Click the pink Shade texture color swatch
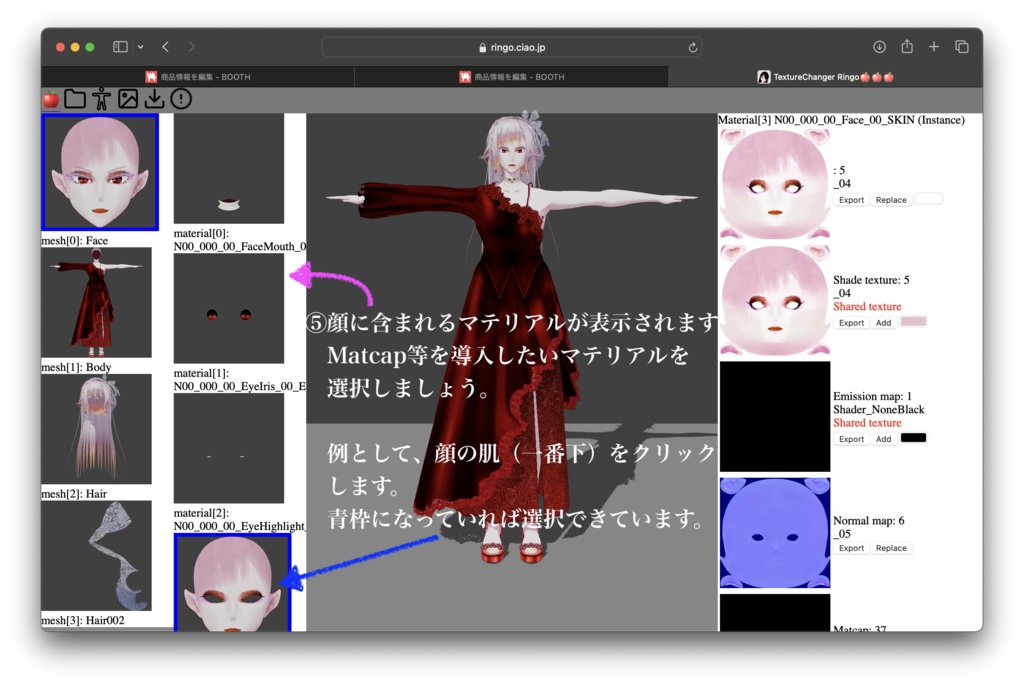Viewport: 1024px width, 686px height. [x=913, y=321]
